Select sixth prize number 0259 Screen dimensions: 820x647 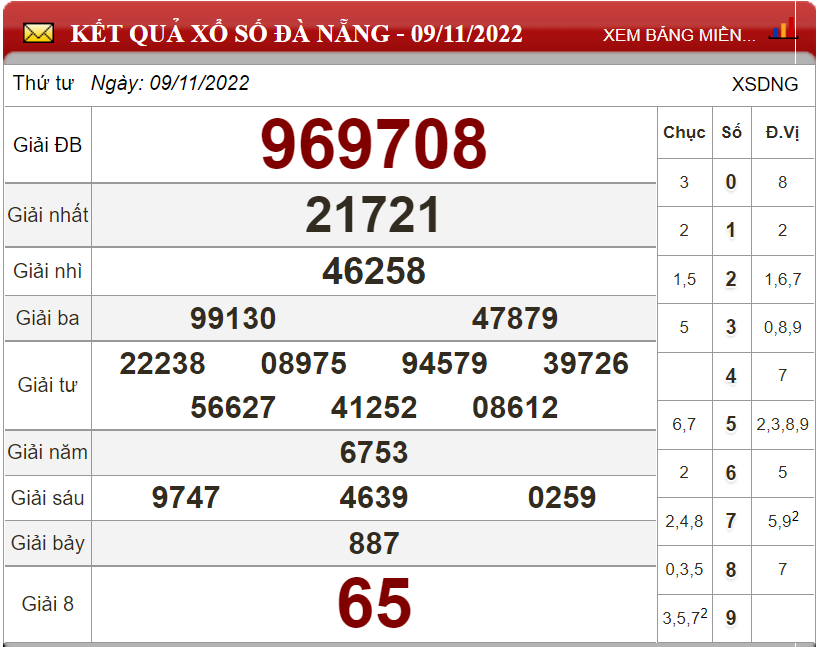pyautogui.click(x=562, y=497)
